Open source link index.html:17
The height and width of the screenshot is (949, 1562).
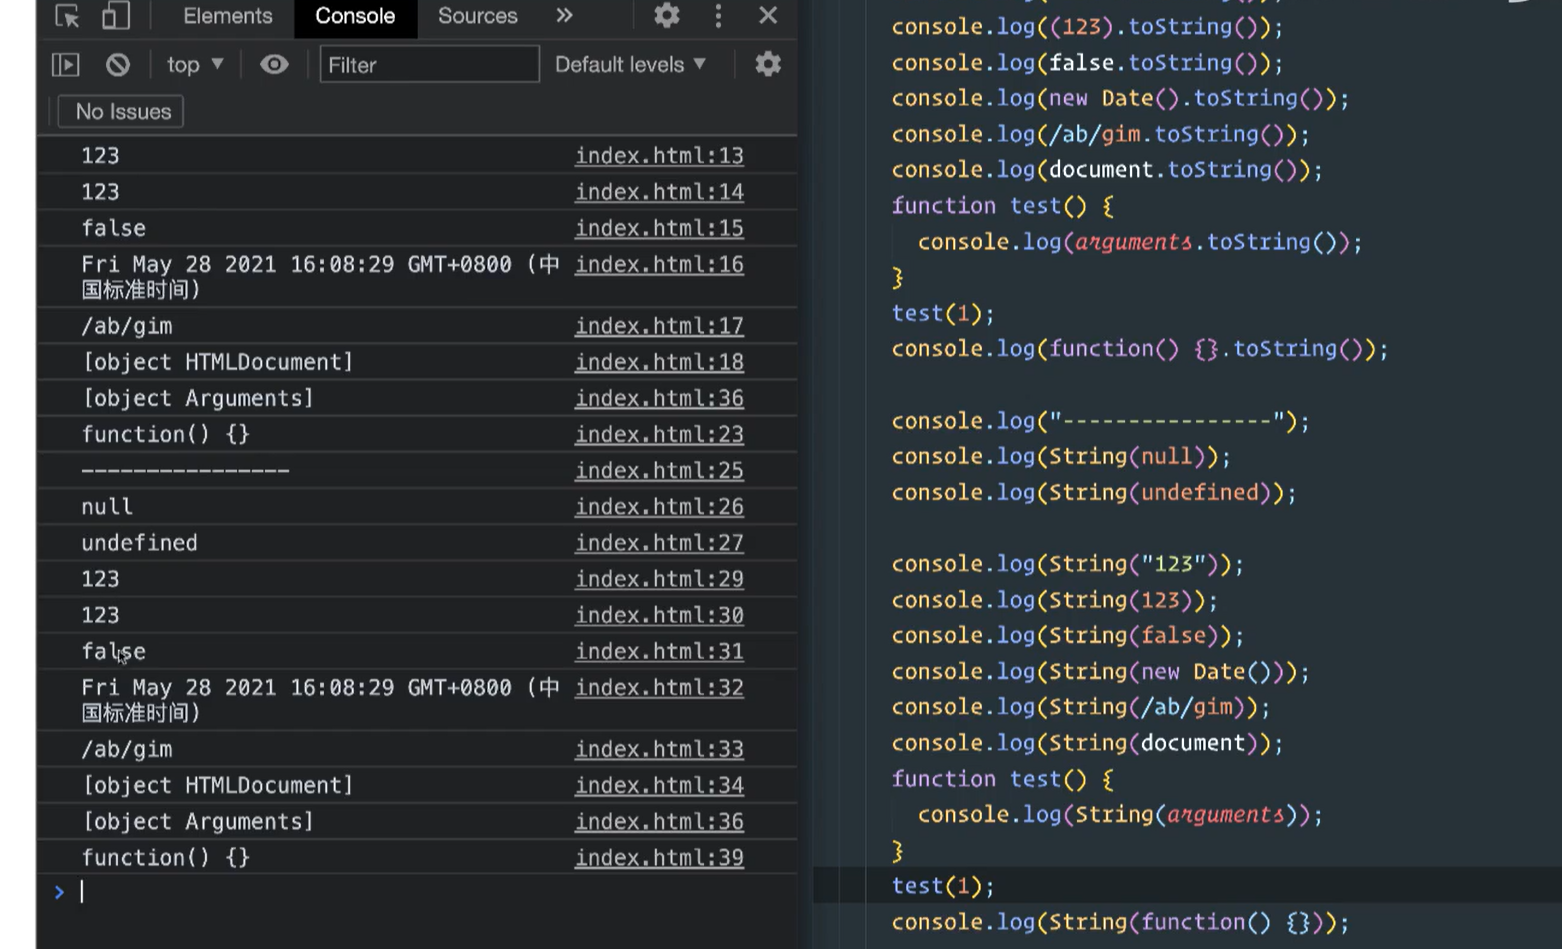pyautogui.click(x=659, y=326)
